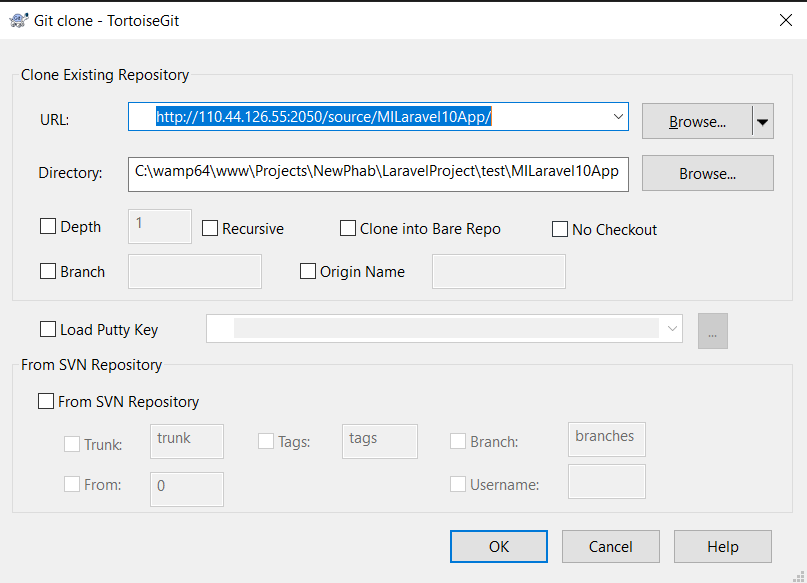Tick the Username checkbox

coord(458,484)
